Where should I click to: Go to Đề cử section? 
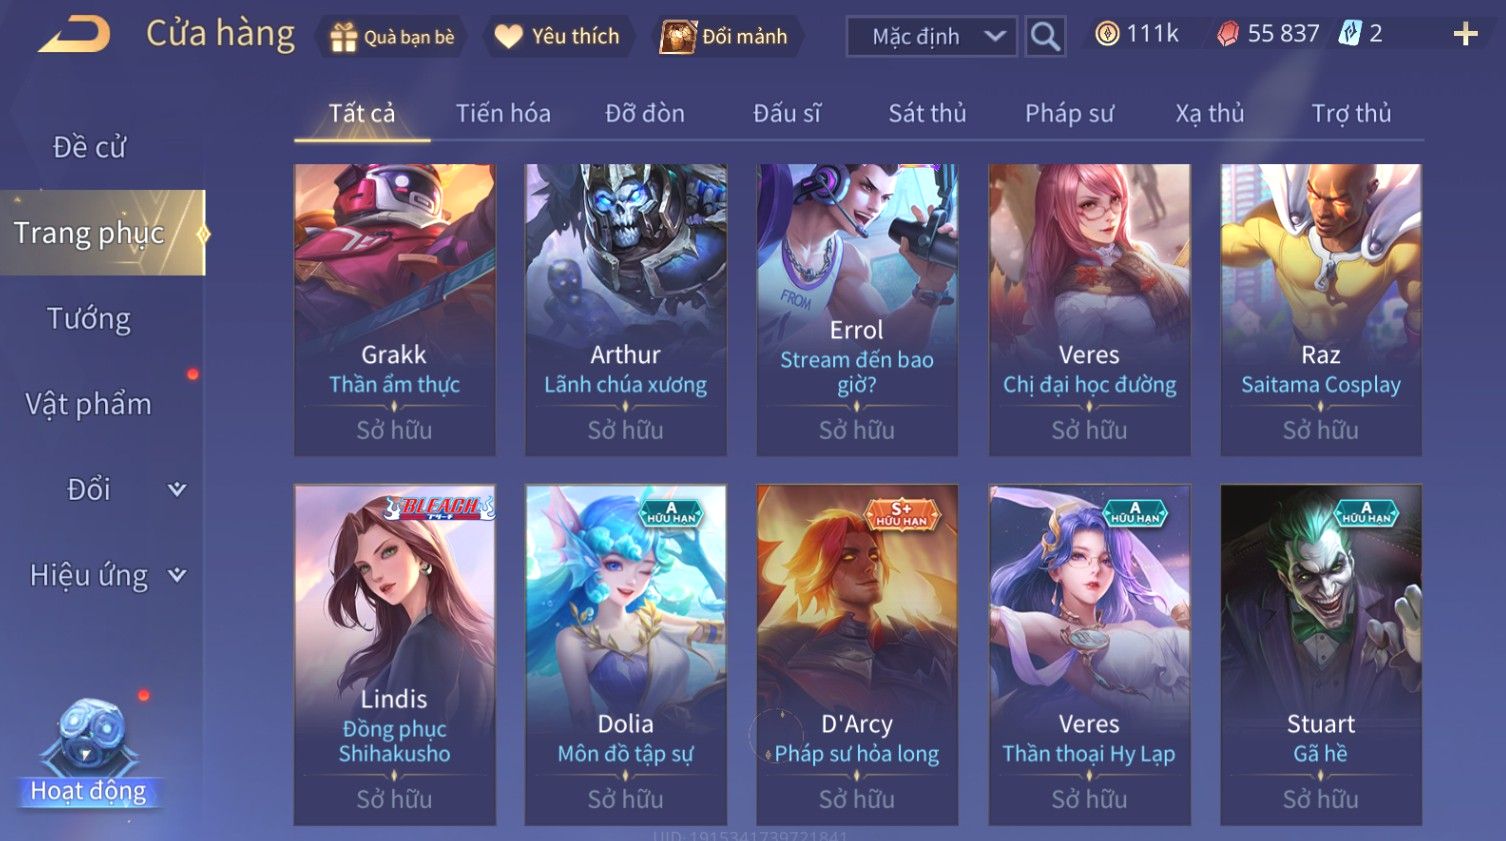coord(89,147)
